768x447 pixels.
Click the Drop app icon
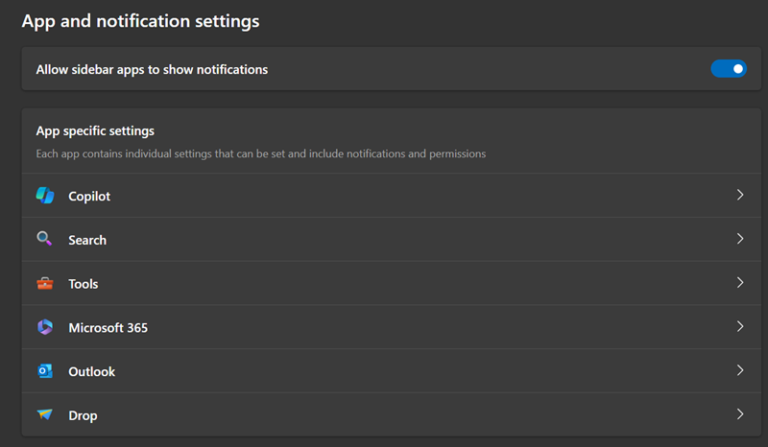click(45, 415)
